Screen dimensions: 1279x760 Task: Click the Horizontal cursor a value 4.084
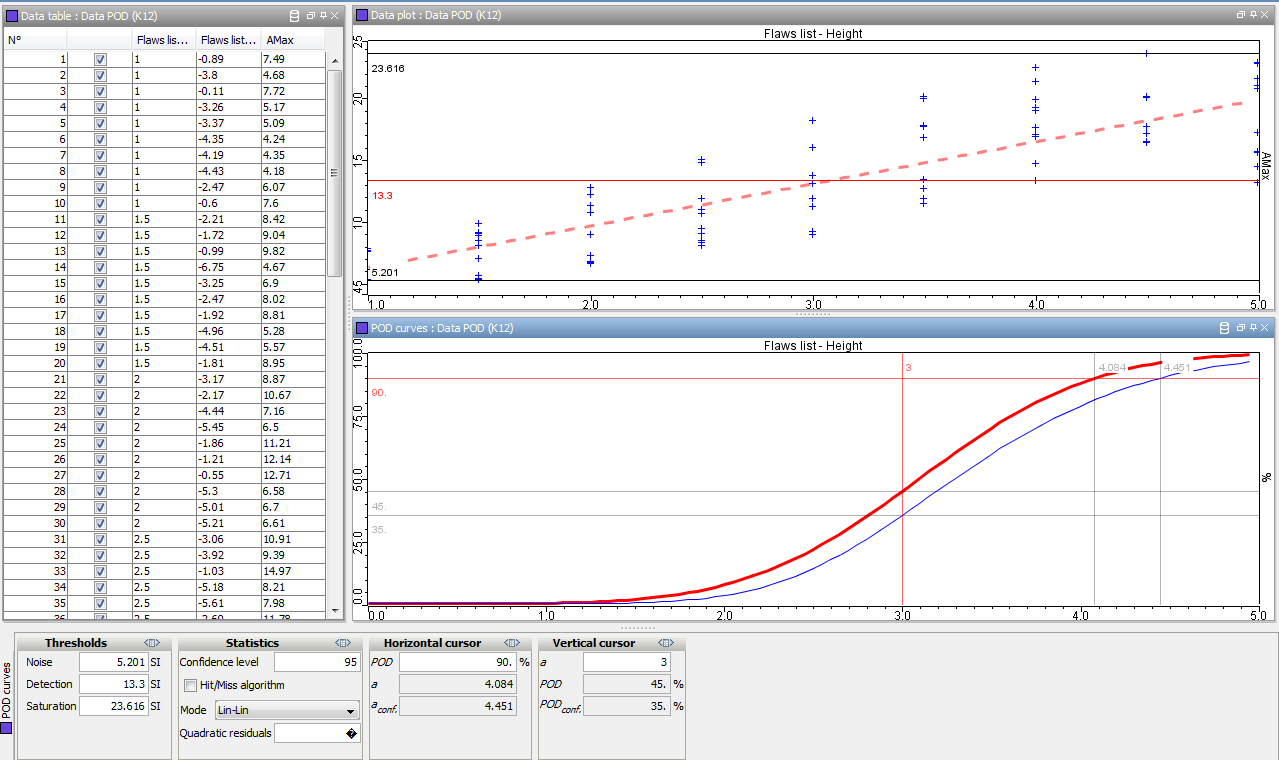coord(457,684)
